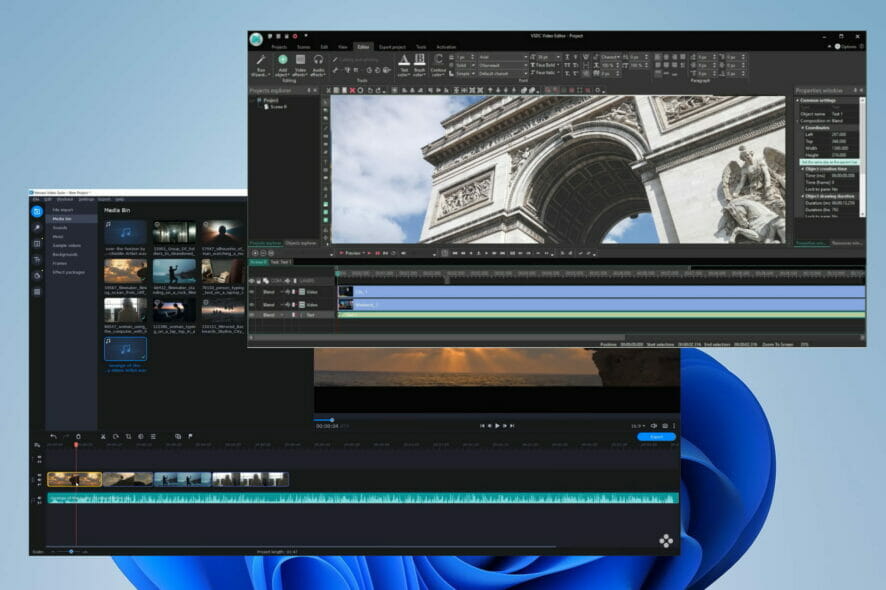Collapse Project tree in VSDC Projects explorer
886x590 pixels.
(253, 100)
